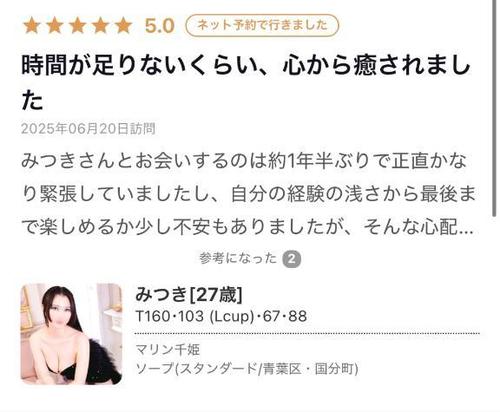Open the profile photo thumbnail
Screen dimensions: 500x412
point(71,334)
